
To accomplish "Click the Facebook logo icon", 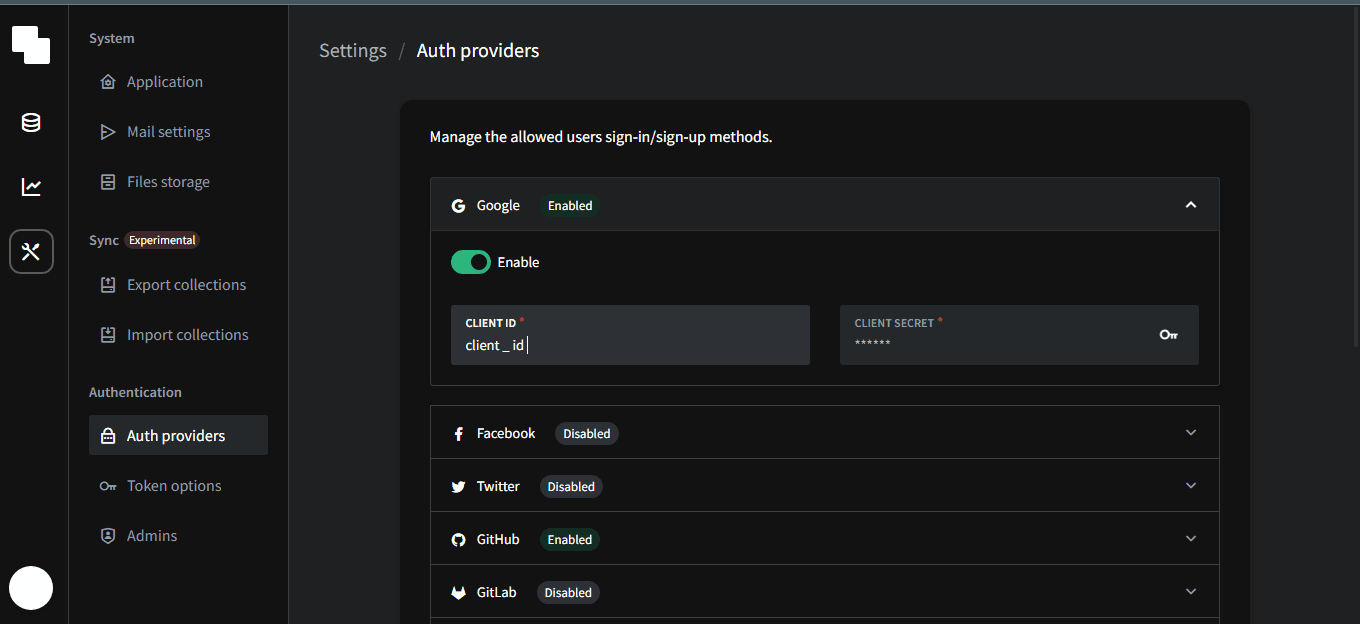I will (x=458, y=434).
